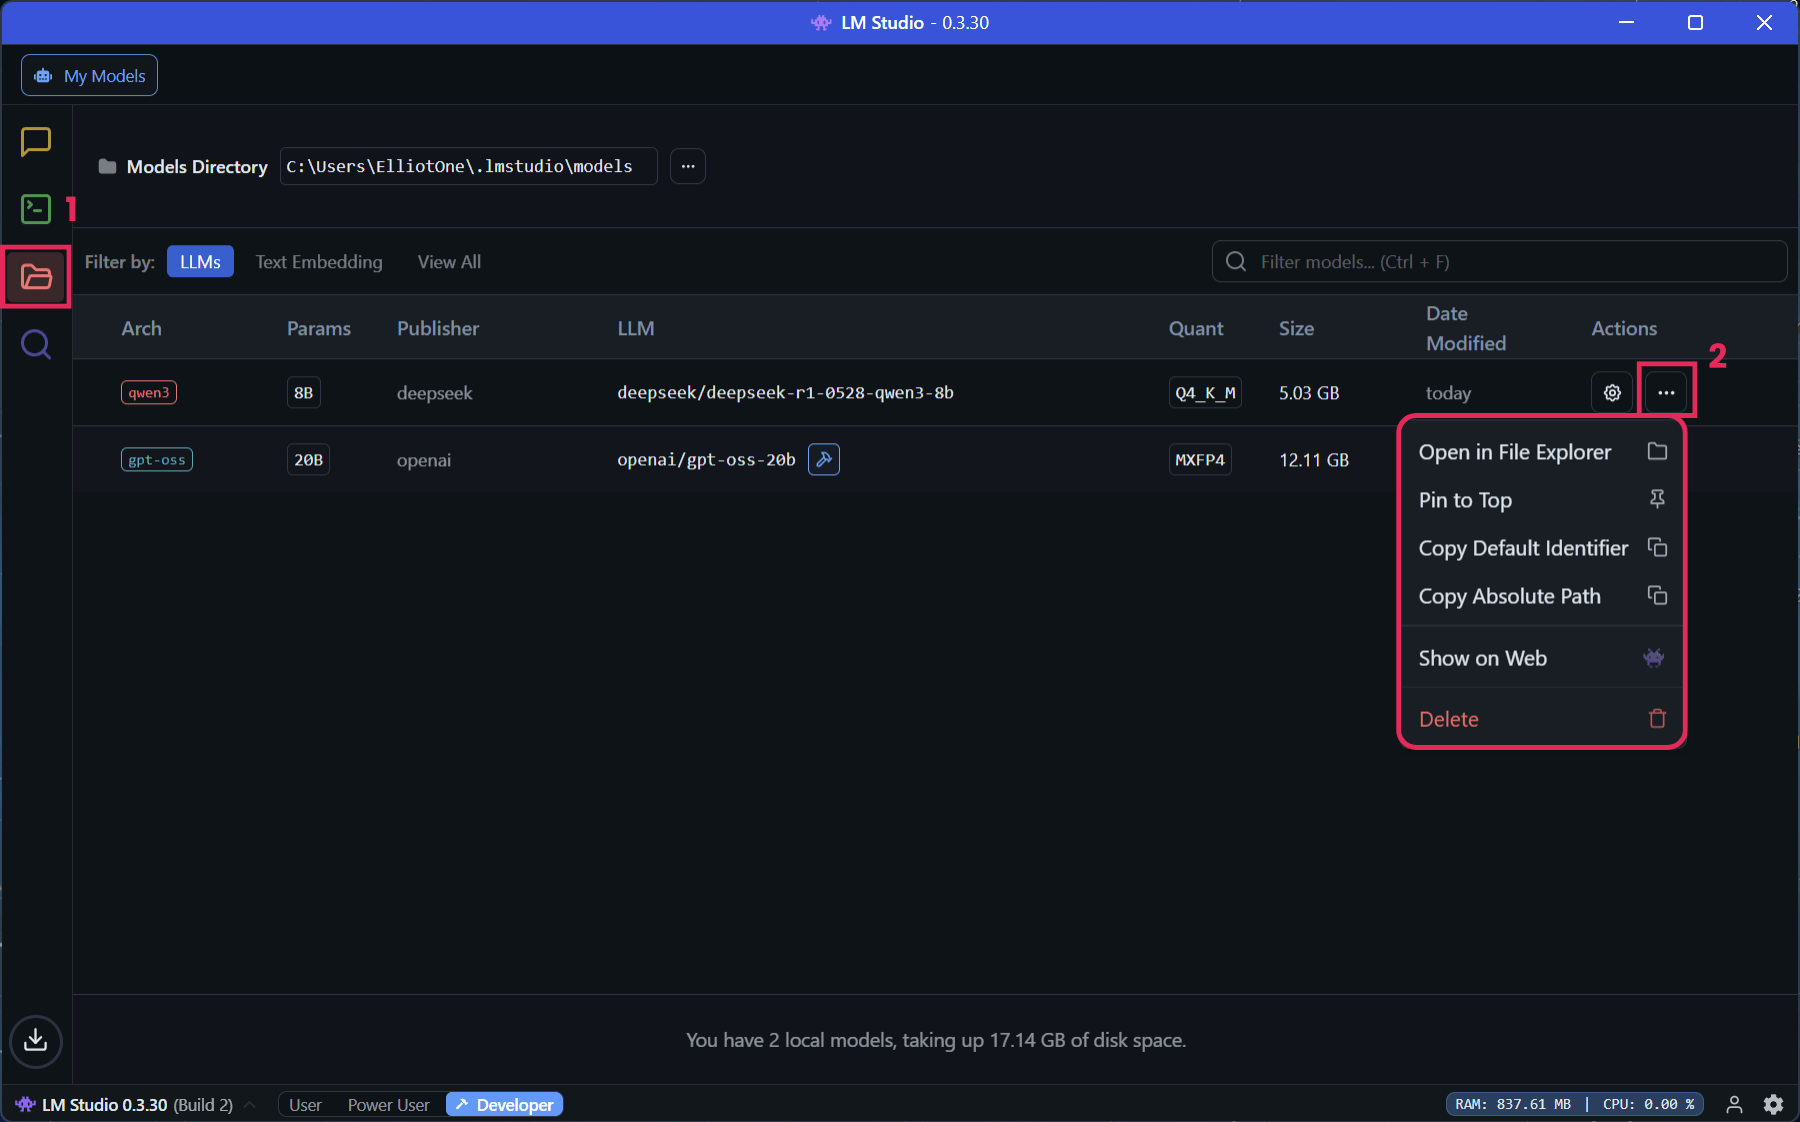Viewport: 1800px width, 1122px height.
Task: Expand the chevron next to LM Studio version
Action: 250,1105
